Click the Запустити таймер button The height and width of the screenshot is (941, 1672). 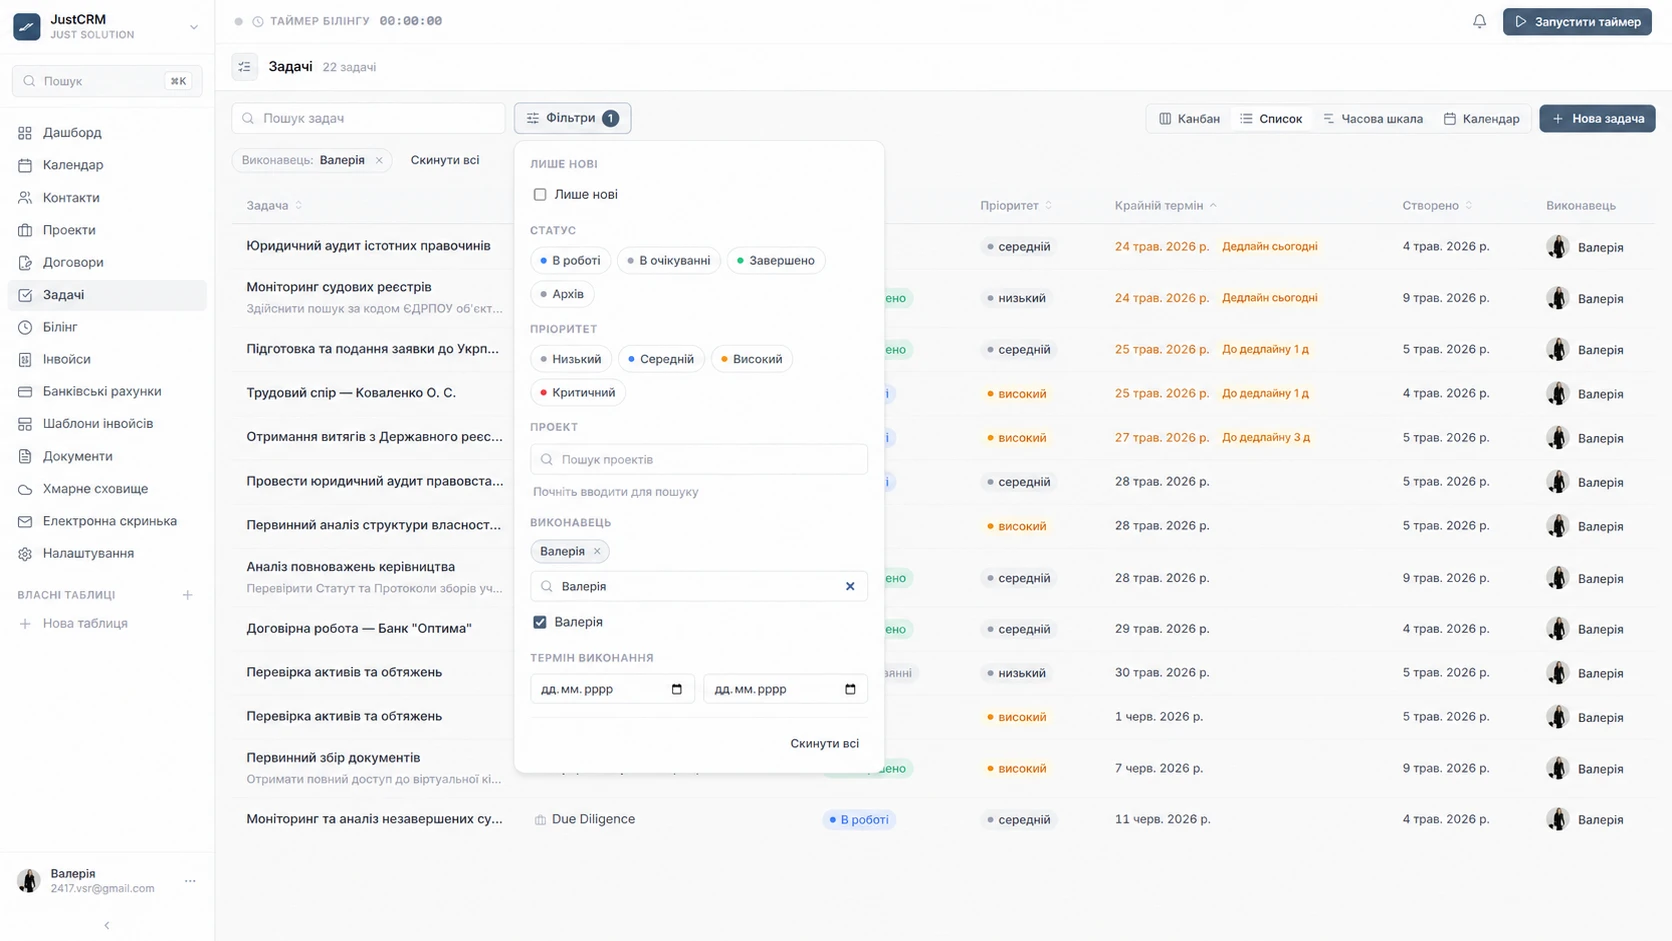(1577, 21)
